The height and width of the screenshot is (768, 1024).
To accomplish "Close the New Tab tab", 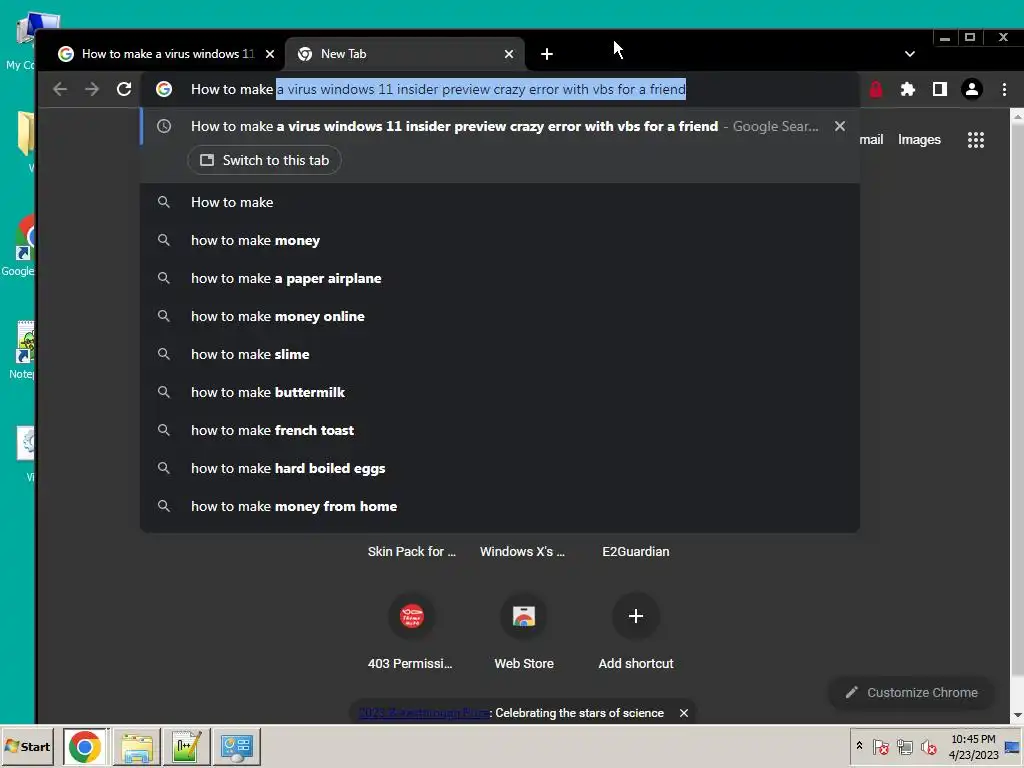I will point(509,54).
